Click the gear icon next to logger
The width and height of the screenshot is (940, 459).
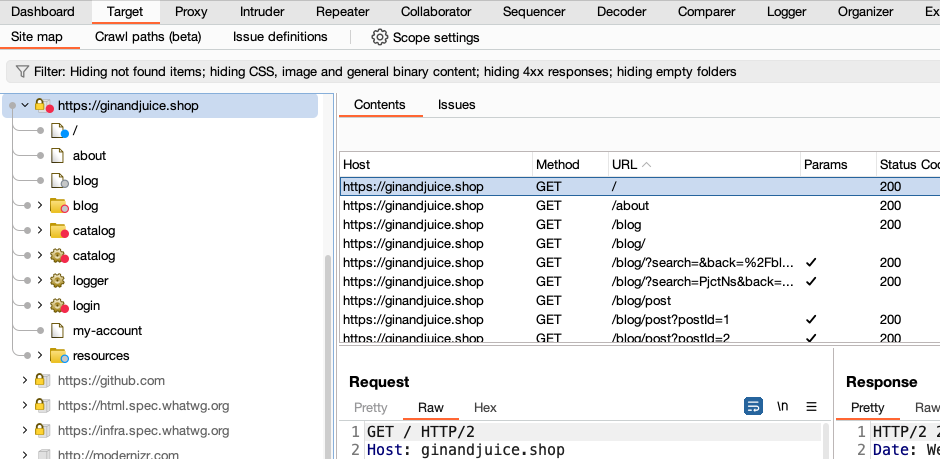[58, 281]
